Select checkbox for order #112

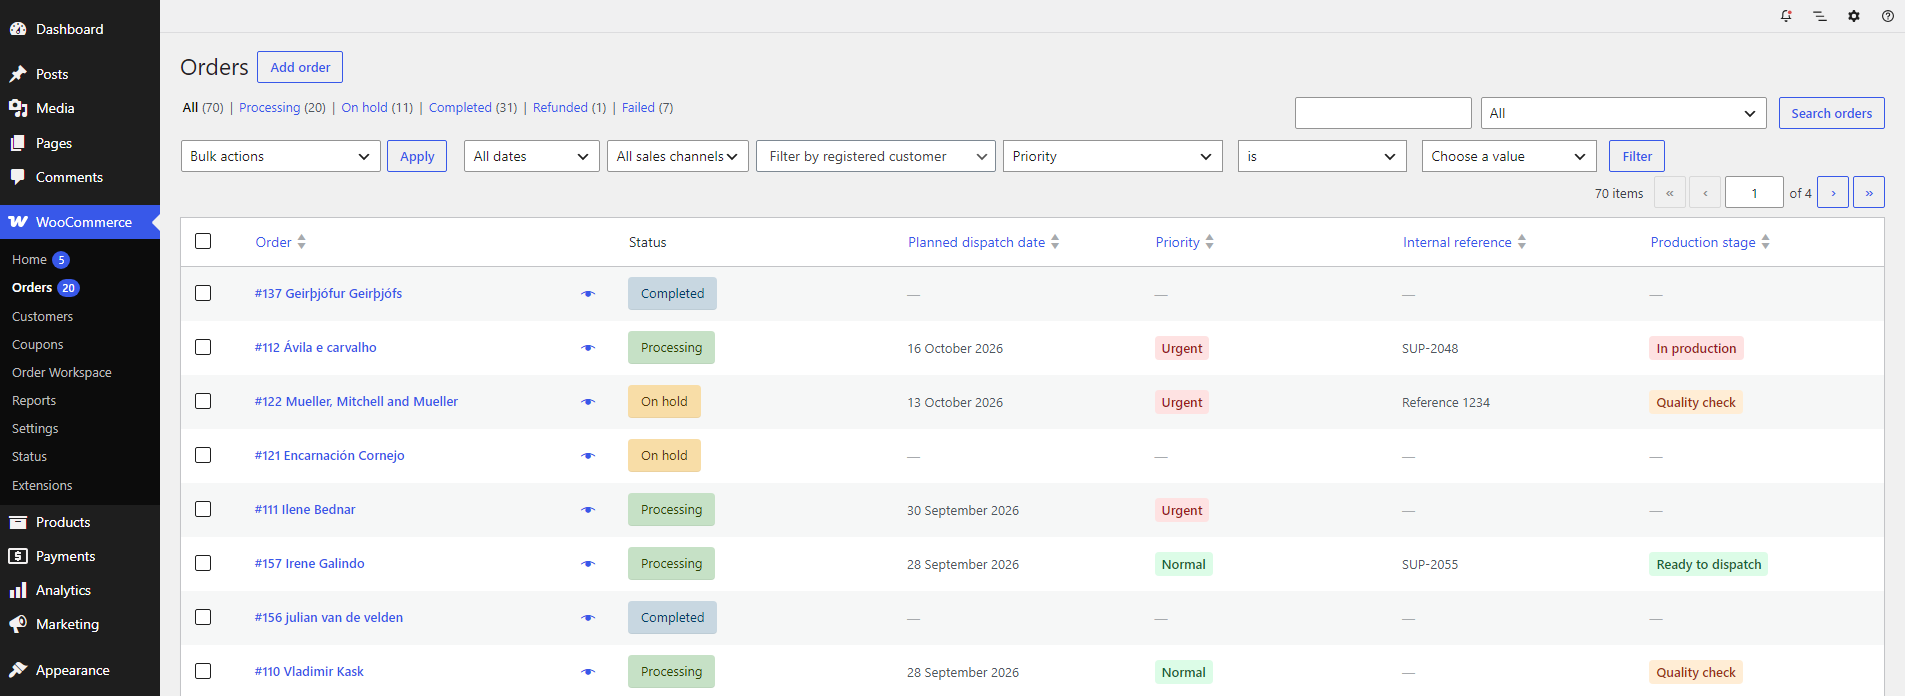click(x=203, y=347)
